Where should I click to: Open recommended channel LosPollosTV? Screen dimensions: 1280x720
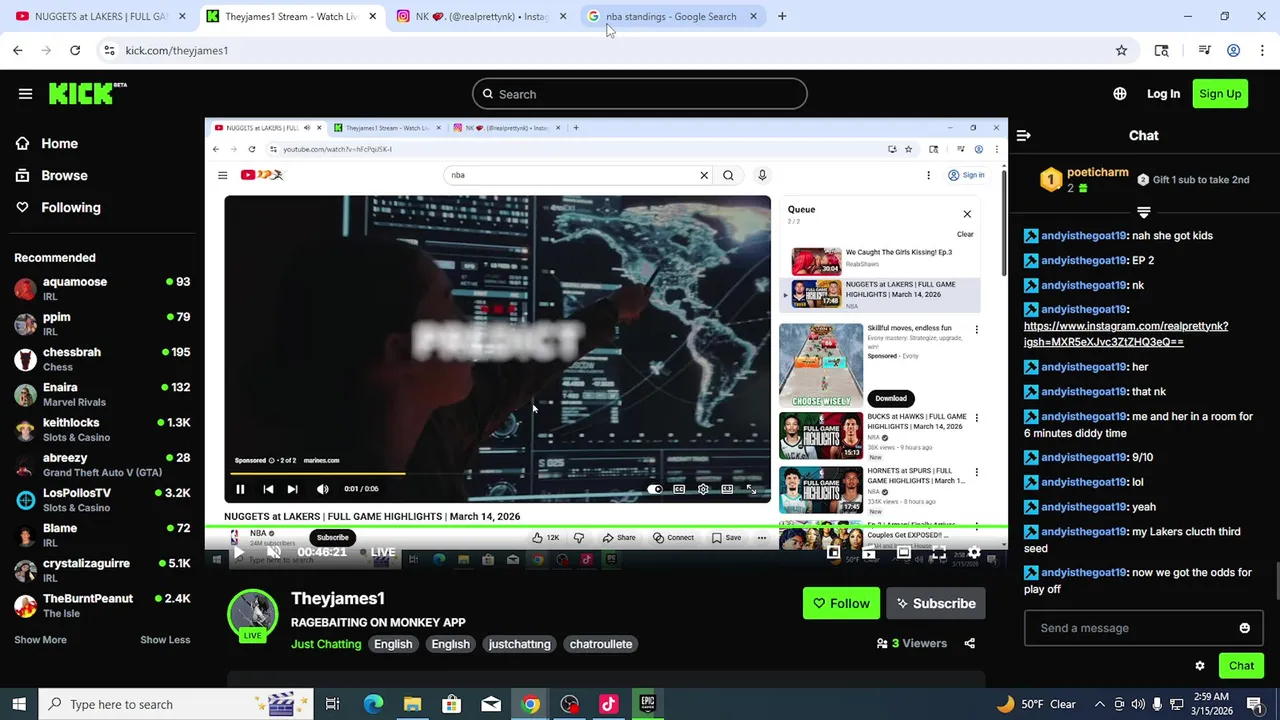point(102,500)
